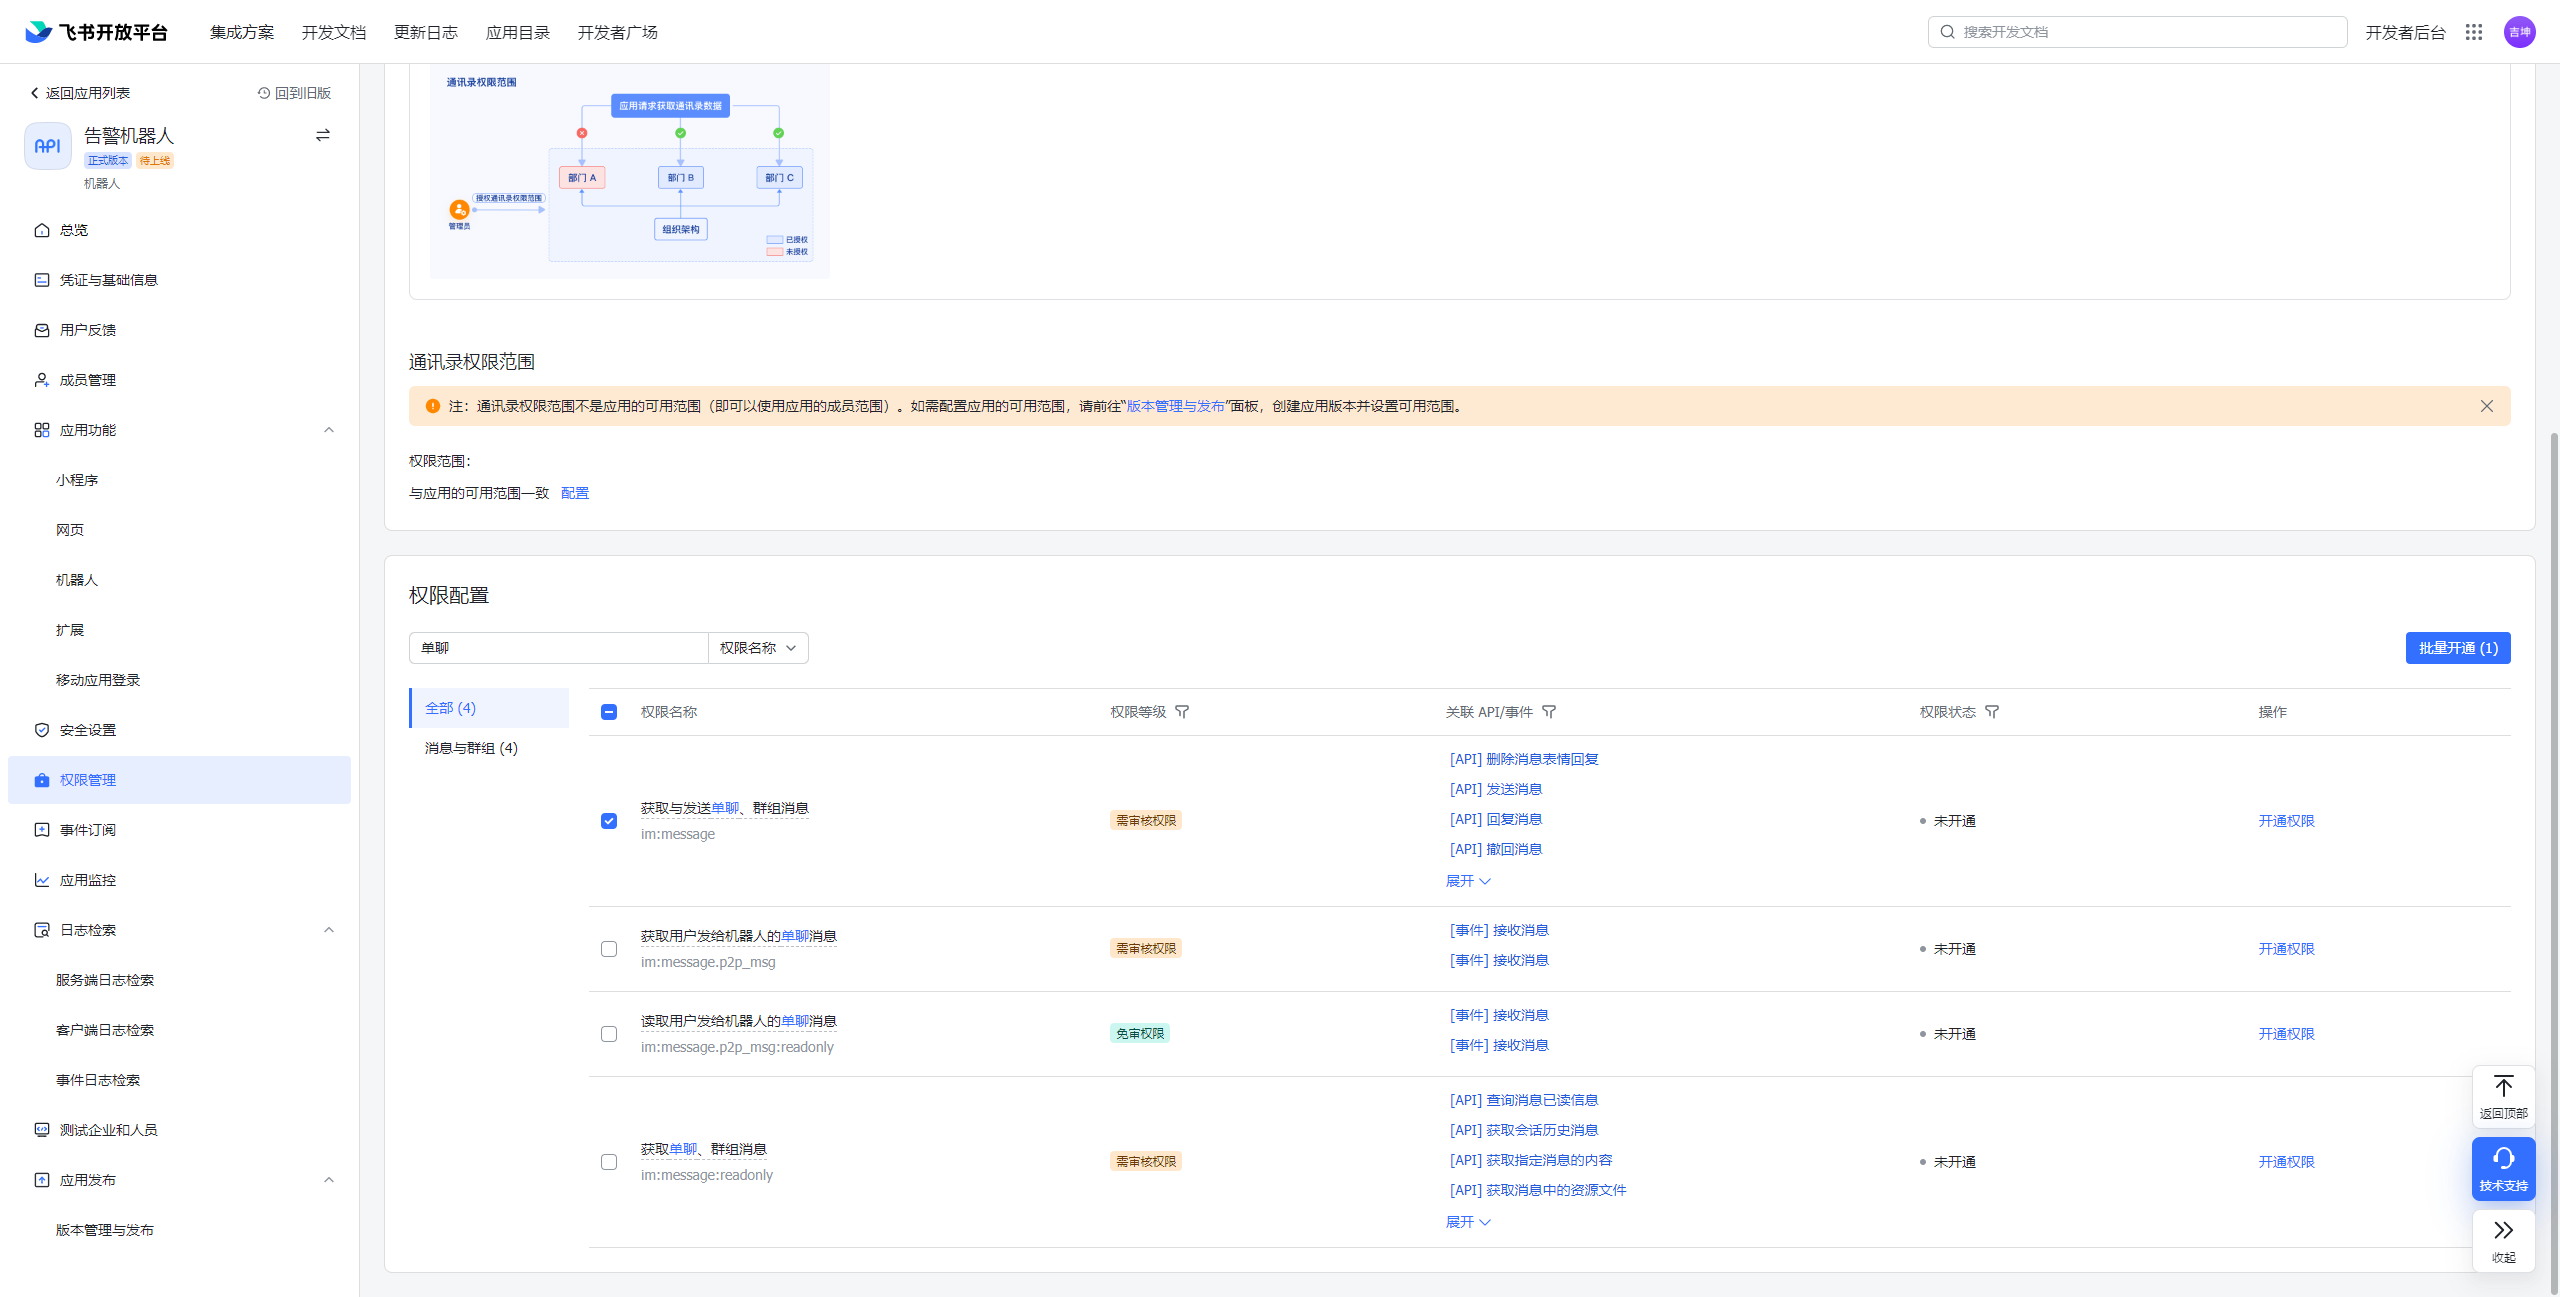
Task: Focus the permission search field containing 单聊
Action: click(559, 648)
